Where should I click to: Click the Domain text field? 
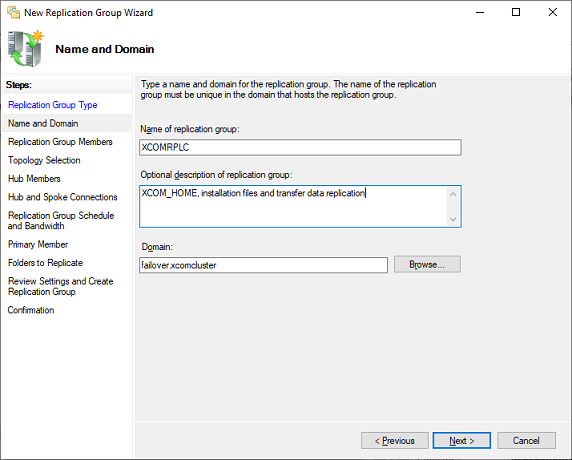[x=263, y=265]
